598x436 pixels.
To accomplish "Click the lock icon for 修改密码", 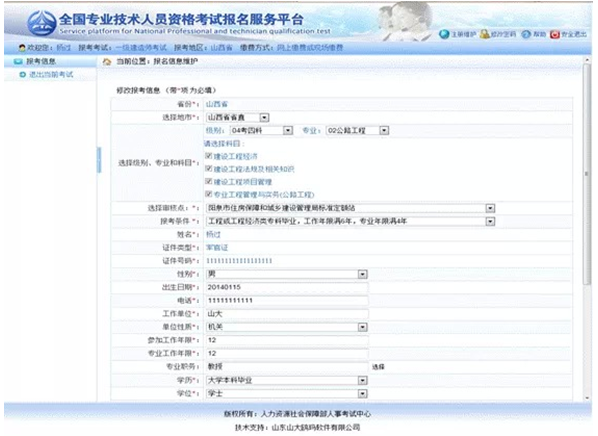I will point(484,34).
